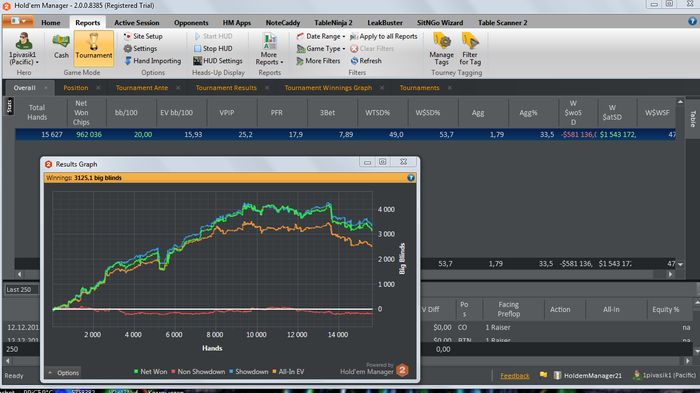This screenshot has width=700, height=393.
Task: Close the Tournament Results tab
Action: pyautogui.click(x=267, y=88)
